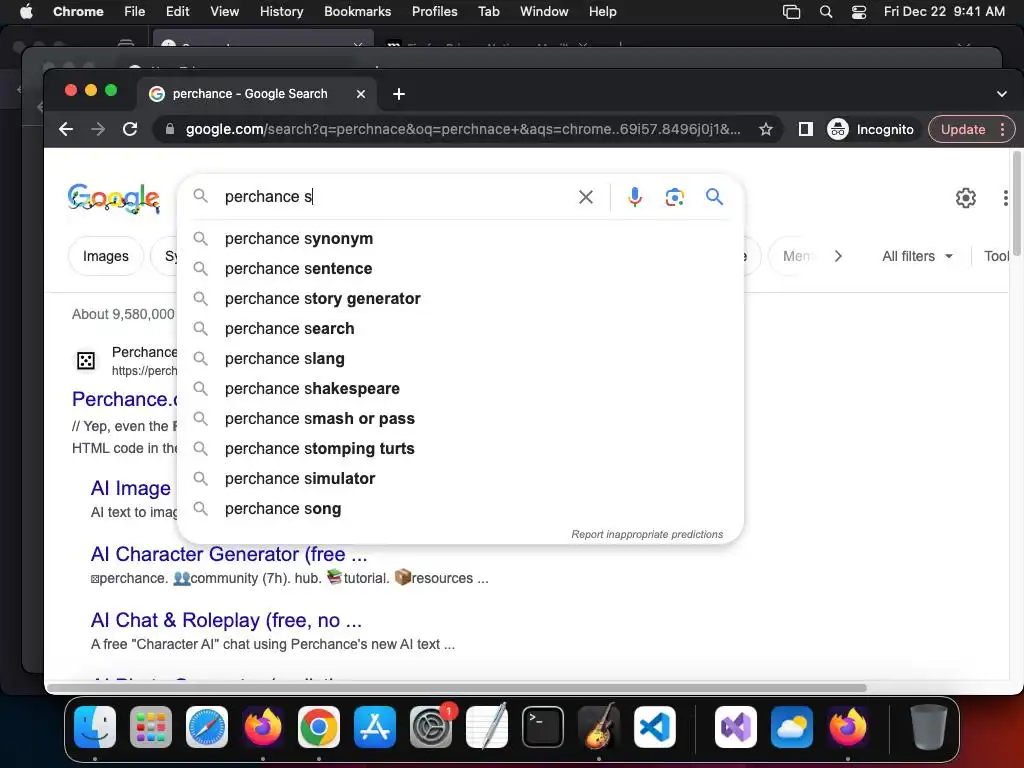Viewport: 1024px width, 768px height.
Task: Open System Preferences from the dock
Action: pos(431,727)
